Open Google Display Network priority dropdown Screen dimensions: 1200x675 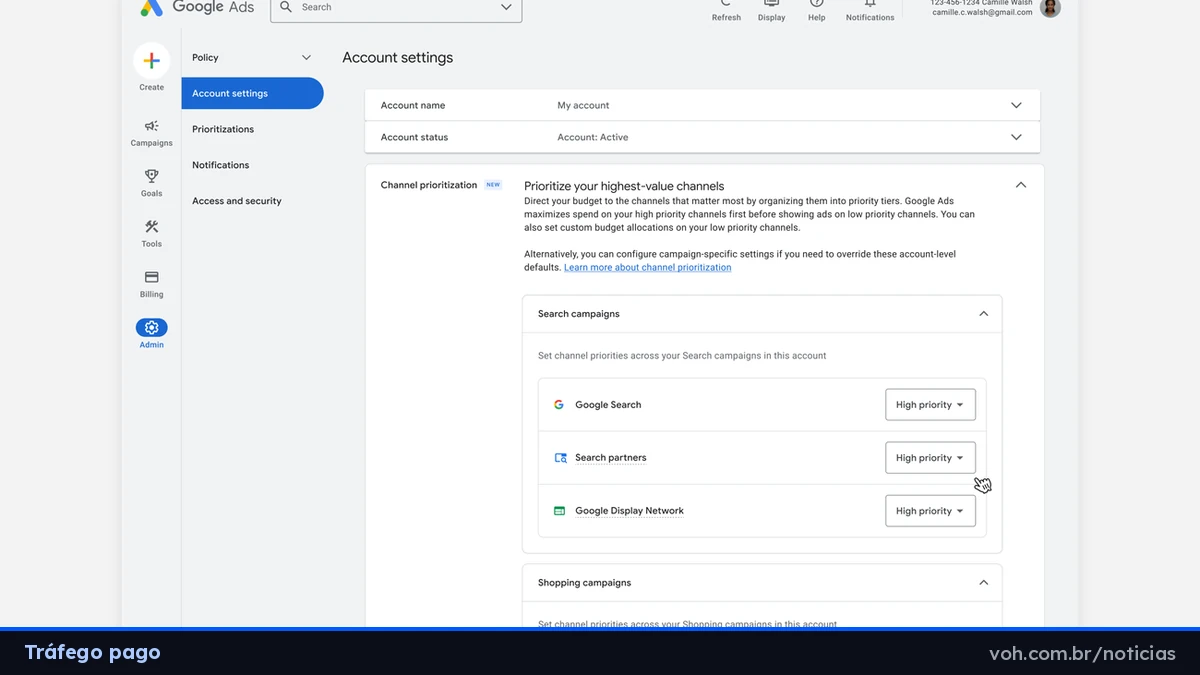coord(930,511)
